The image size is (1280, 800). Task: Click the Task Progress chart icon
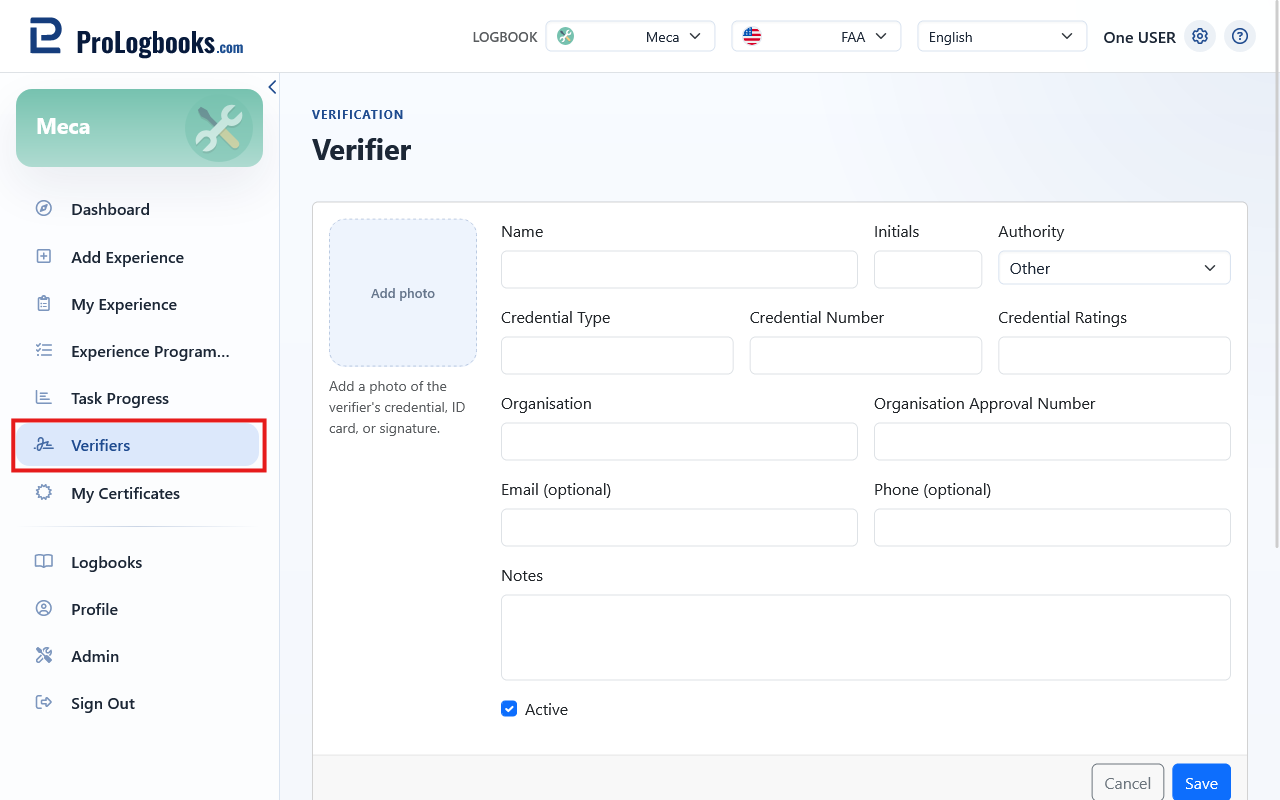coord(44,398)
